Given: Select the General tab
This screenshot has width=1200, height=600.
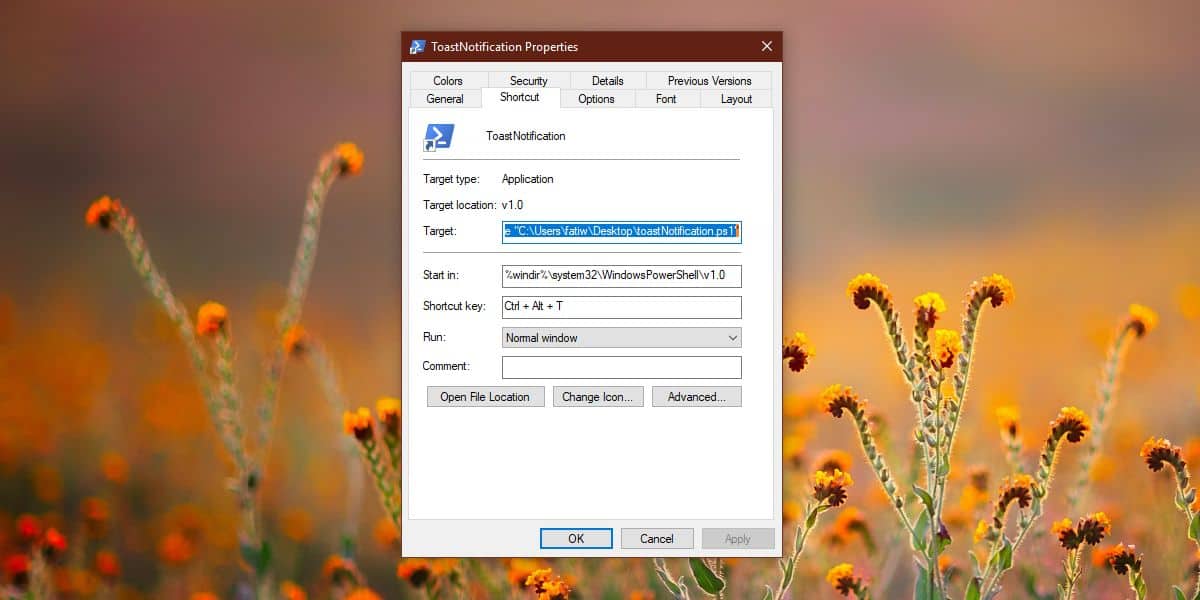Looking at the screenshot, I should (445, 99).
